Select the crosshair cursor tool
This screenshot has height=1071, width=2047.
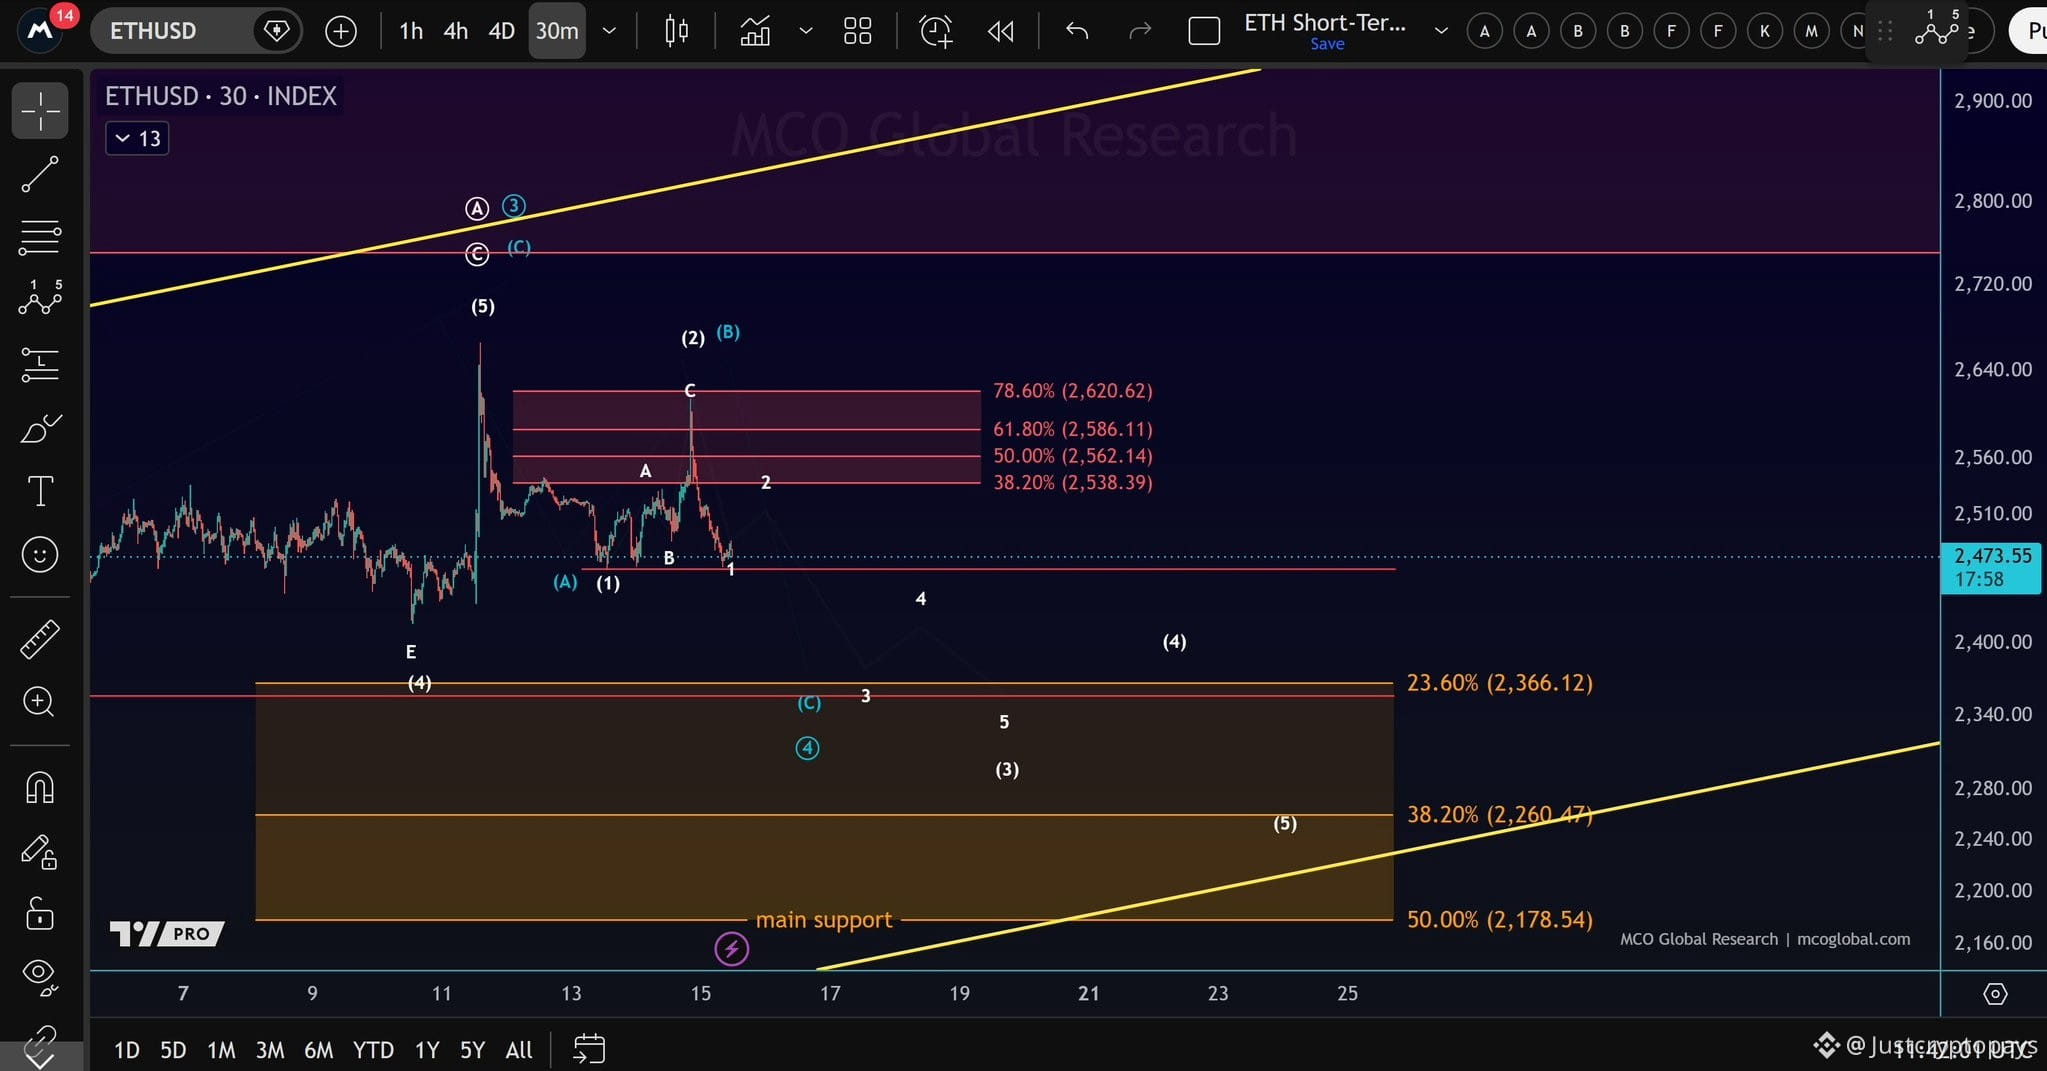[x=40, y=111]
